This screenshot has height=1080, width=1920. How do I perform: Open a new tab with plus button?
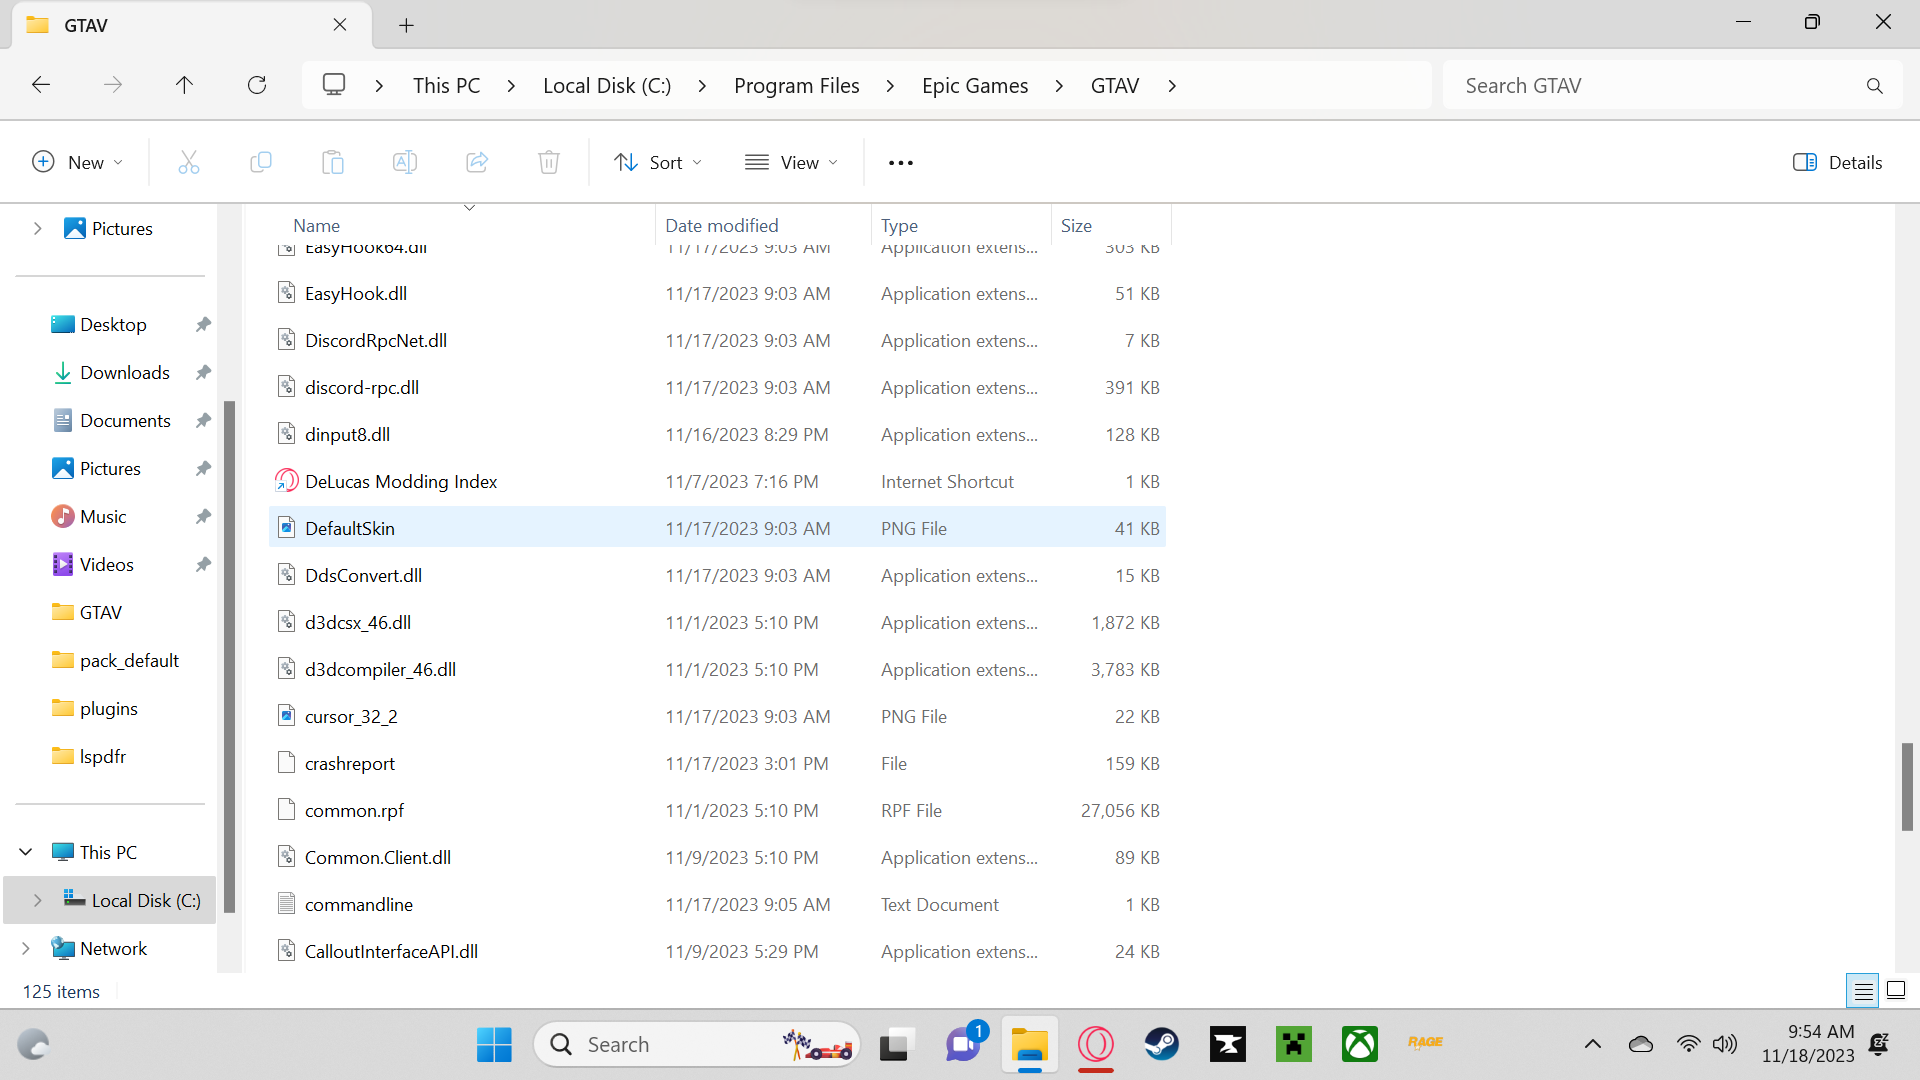click(406, 25)
